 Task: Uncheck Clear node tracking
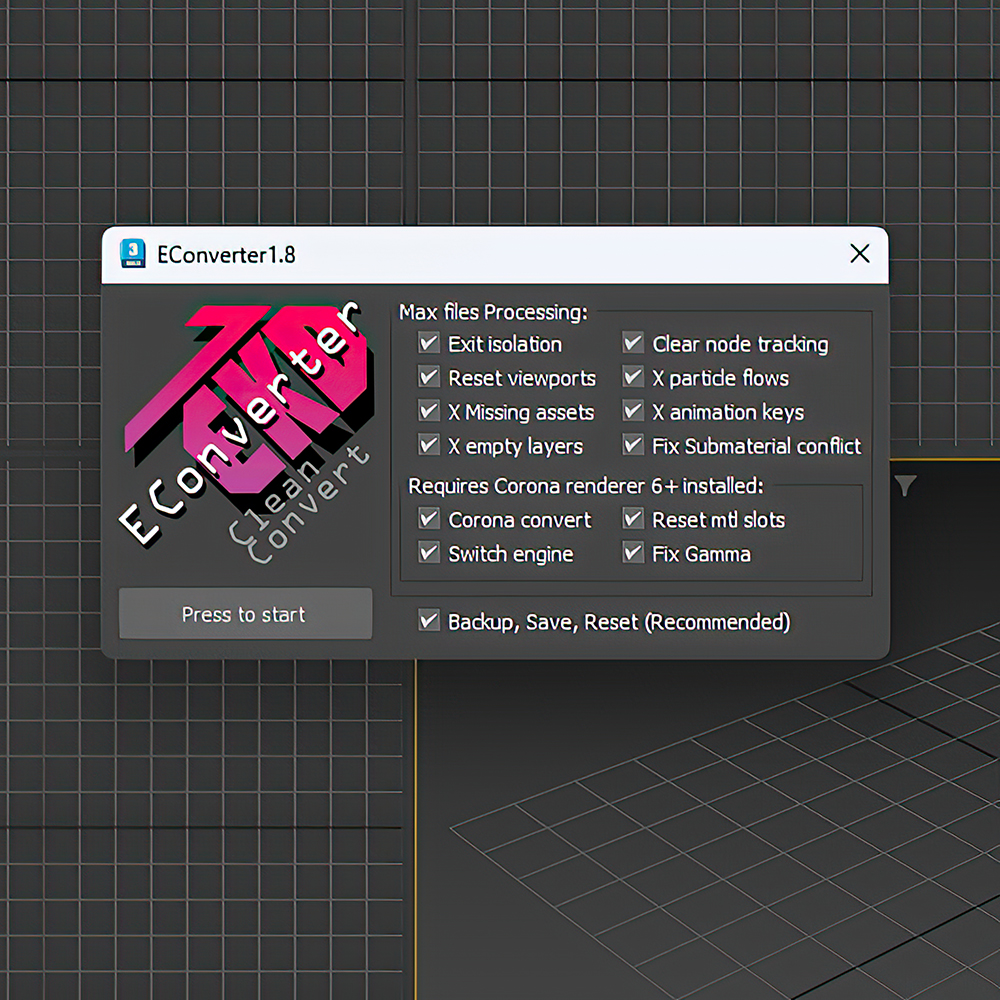(633, 343)
